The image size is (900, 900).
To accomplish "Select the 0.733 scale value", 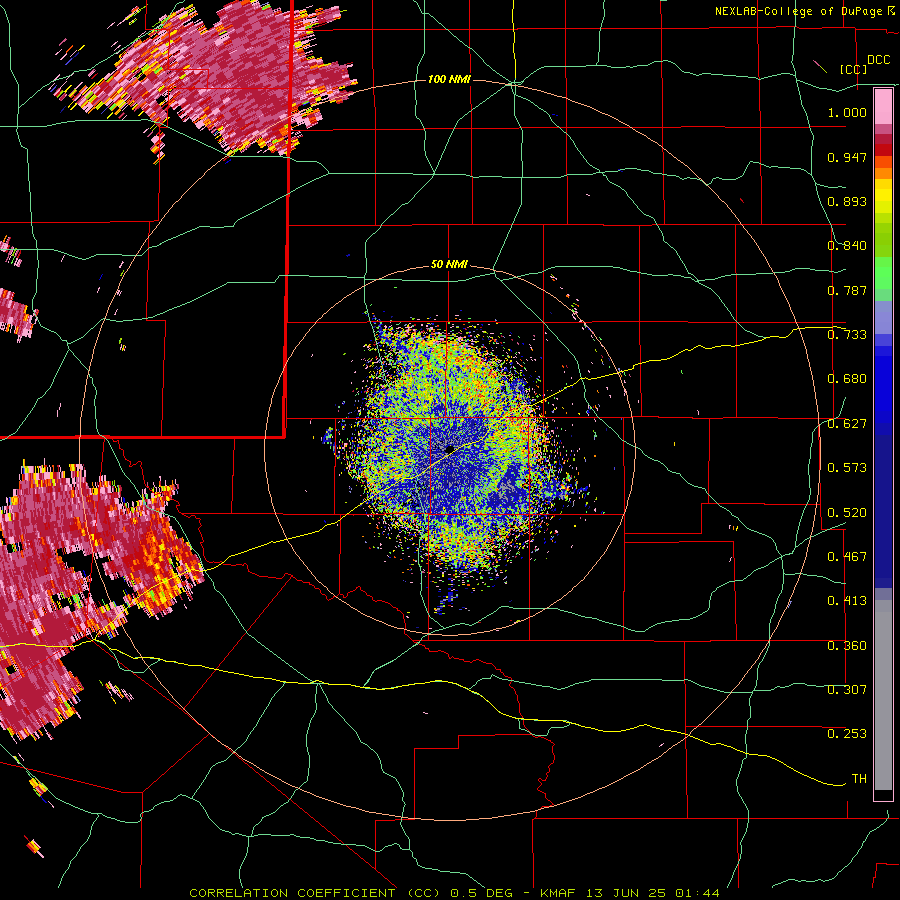I will point(847,335).
